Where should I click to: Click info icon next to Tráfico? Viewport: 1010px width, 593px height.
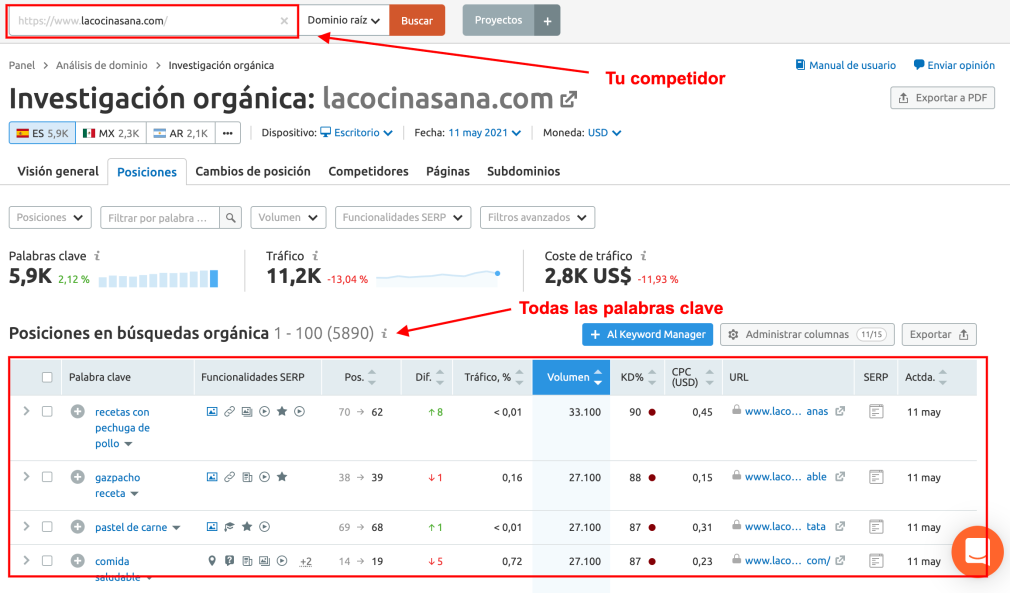(x=315, y=256)
